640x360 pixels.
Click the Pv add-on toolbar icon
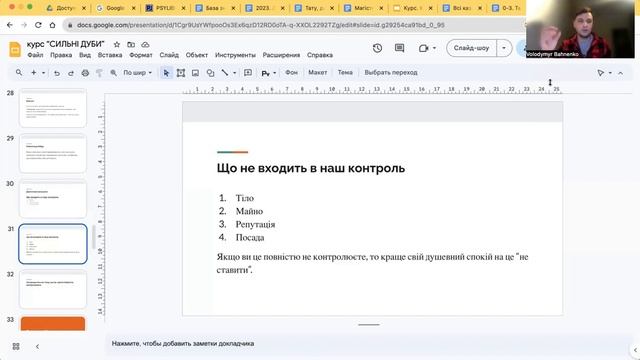pyautogui.click(x=266, y=73)
